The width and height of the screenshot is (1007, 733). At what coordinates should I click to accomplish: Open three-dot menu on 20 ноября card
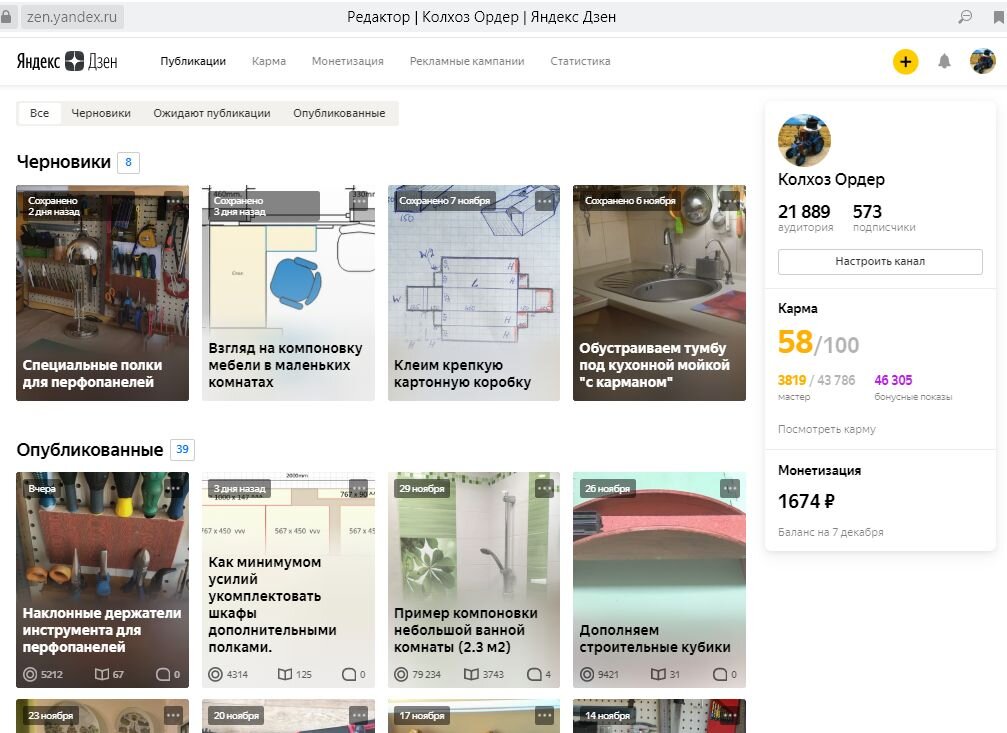coord(359,715)
